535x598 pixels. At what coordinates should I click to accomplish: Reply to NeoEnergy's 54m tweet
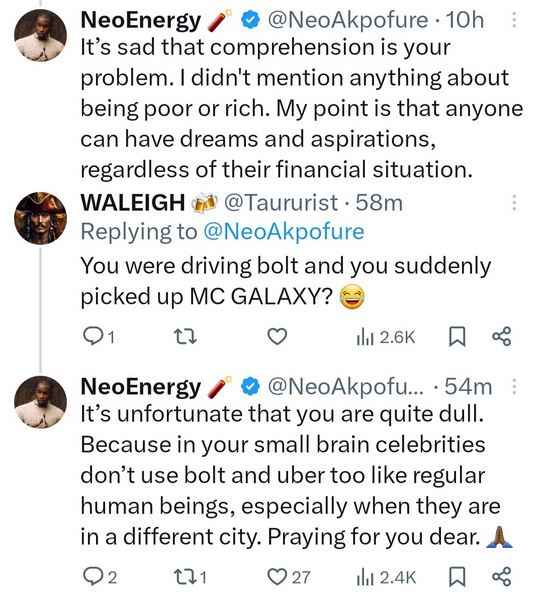[100, 577]
